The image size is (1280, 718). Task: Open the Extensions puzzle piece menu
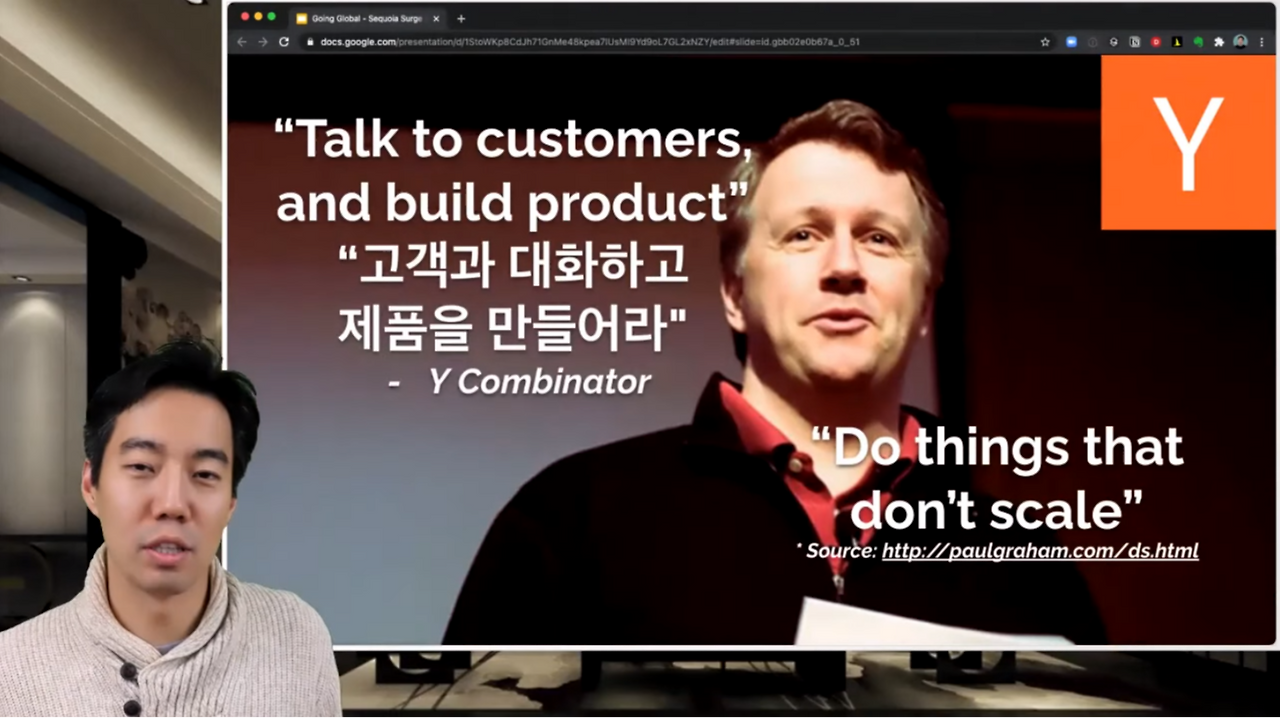click(1219, 42)
